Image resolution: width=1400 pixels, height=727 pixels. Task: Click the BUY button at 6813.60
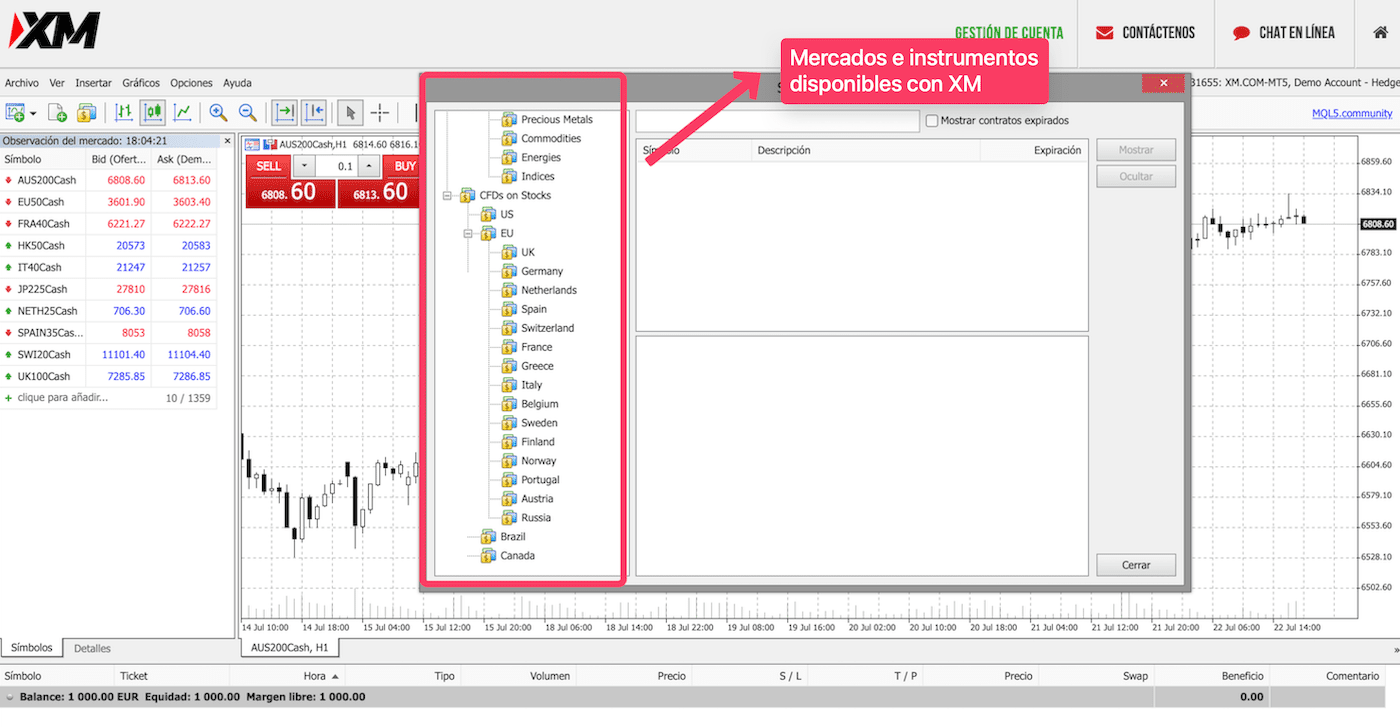click(x=377, y=181)
